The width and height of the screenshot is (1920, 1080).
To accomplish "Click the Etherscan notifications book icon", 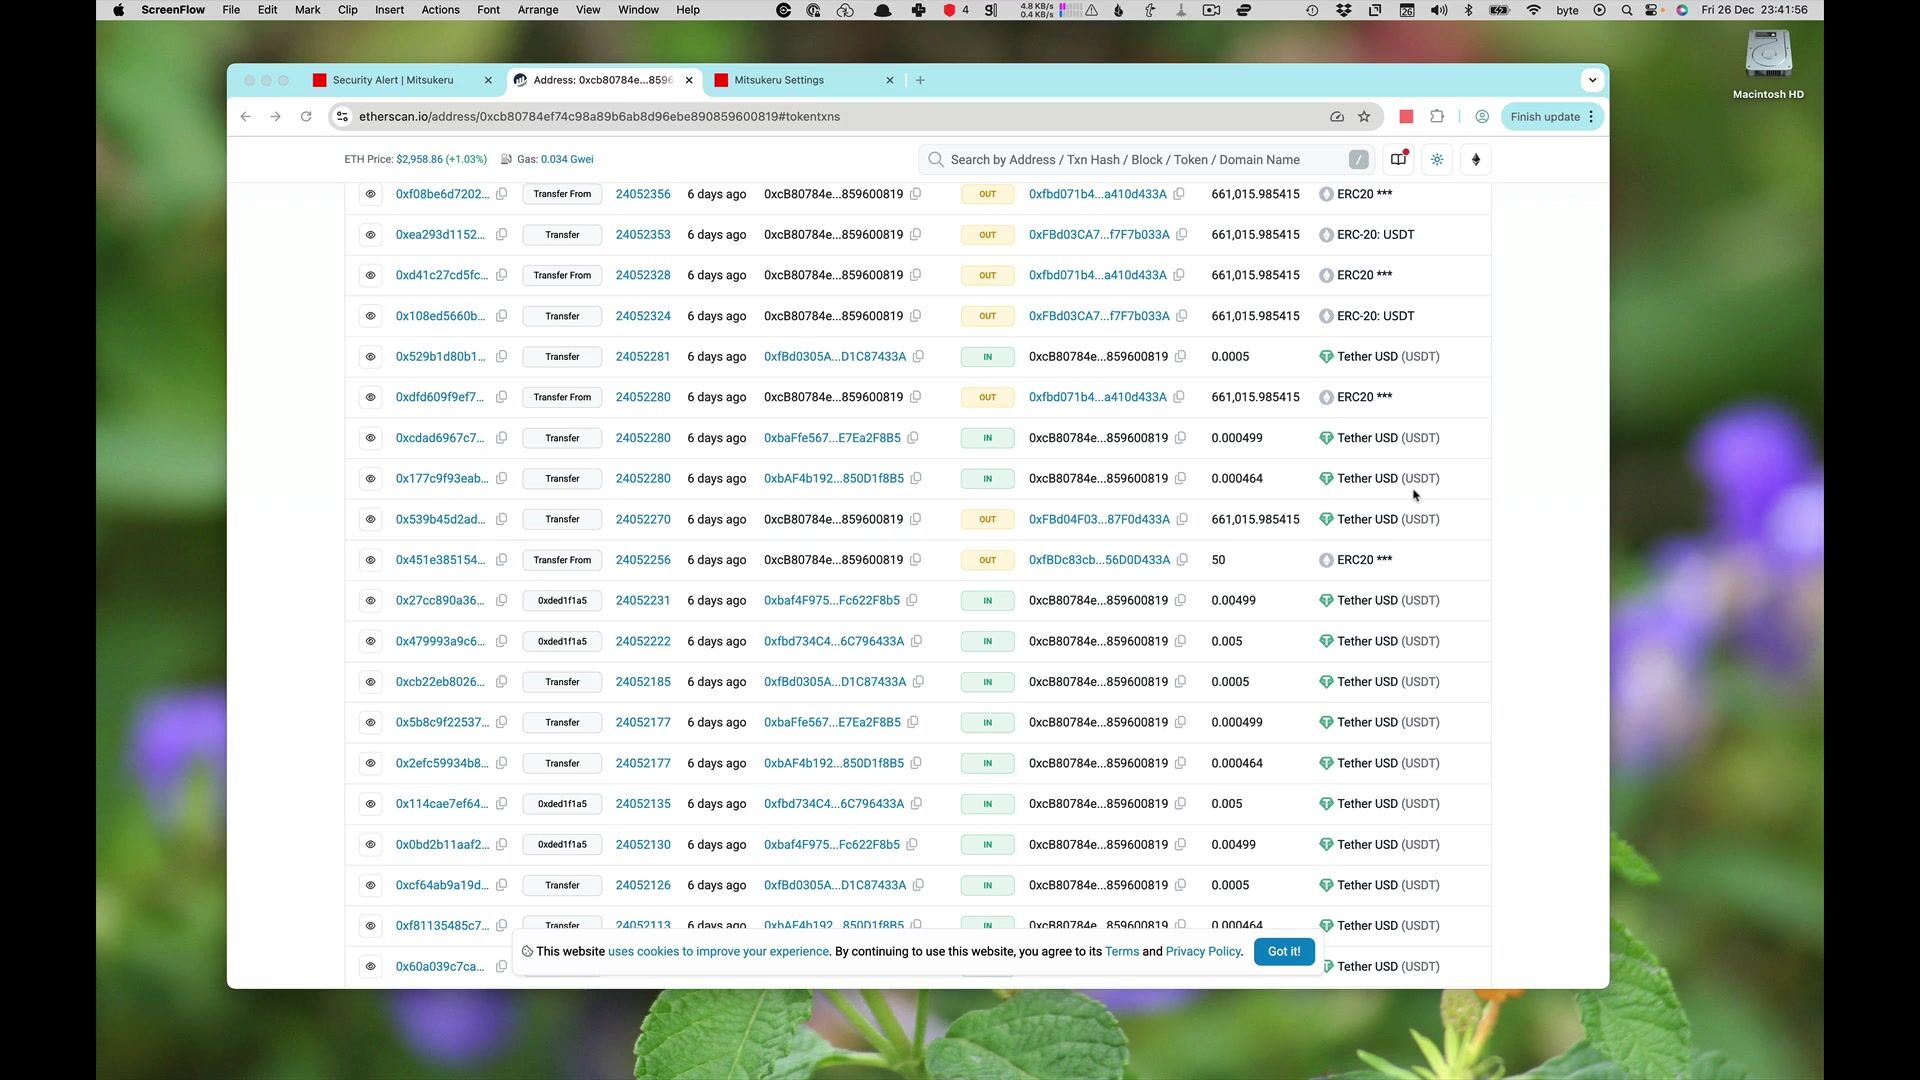I will [1398, 160].
